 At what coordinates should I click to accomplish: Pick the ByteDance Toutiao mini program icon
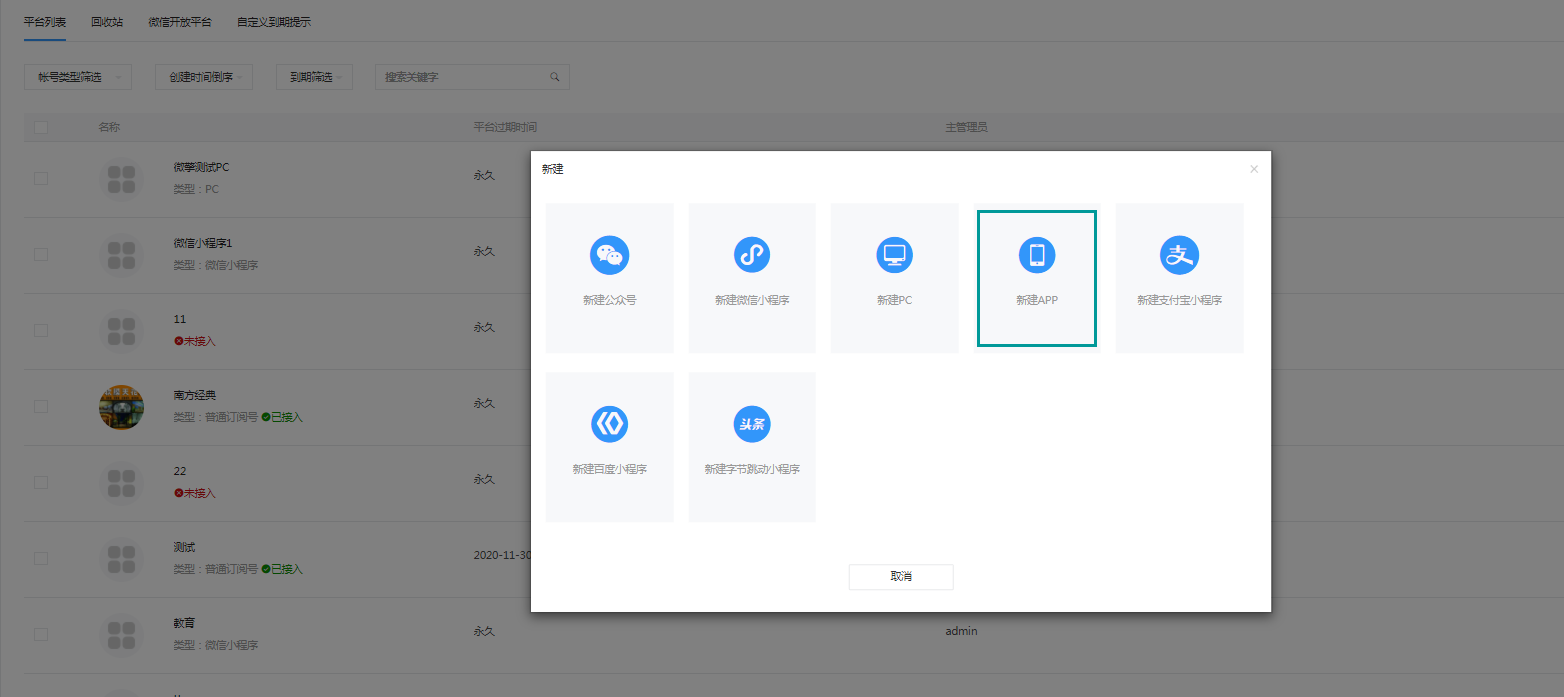(752, 425)
